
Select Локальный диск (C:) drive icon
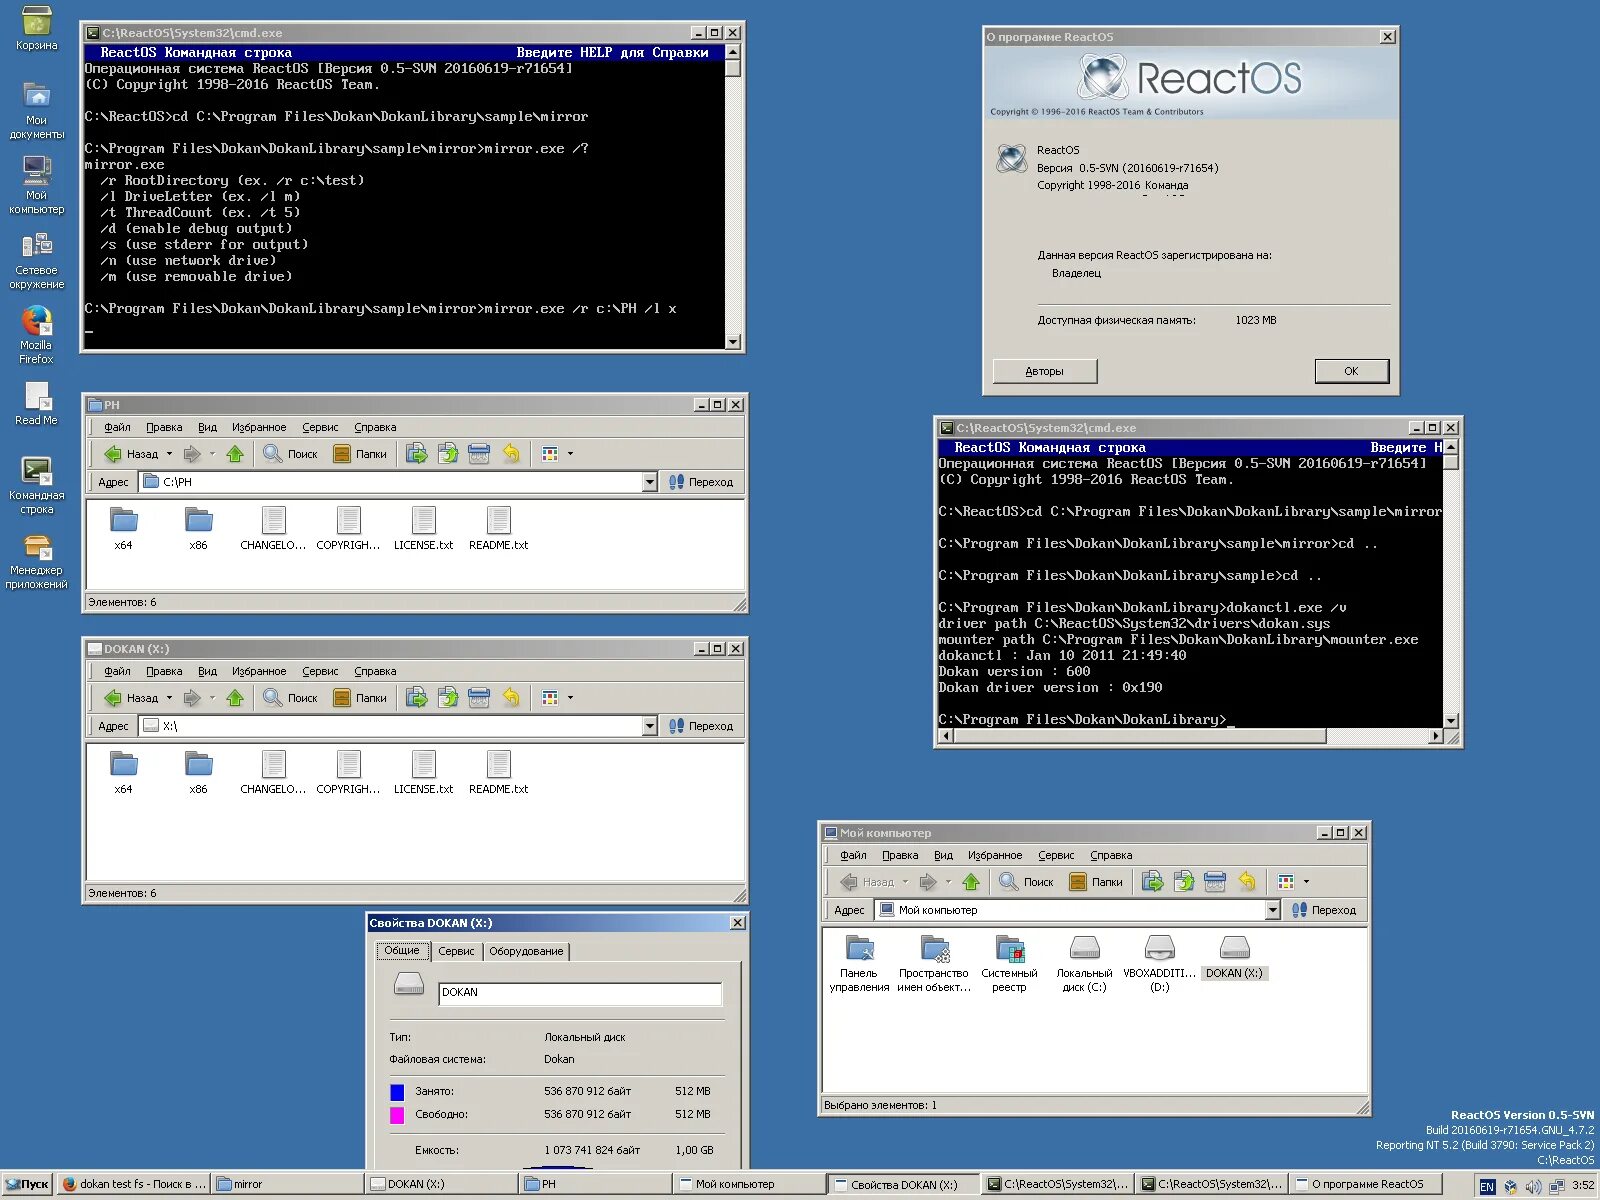click(1084, 964)
